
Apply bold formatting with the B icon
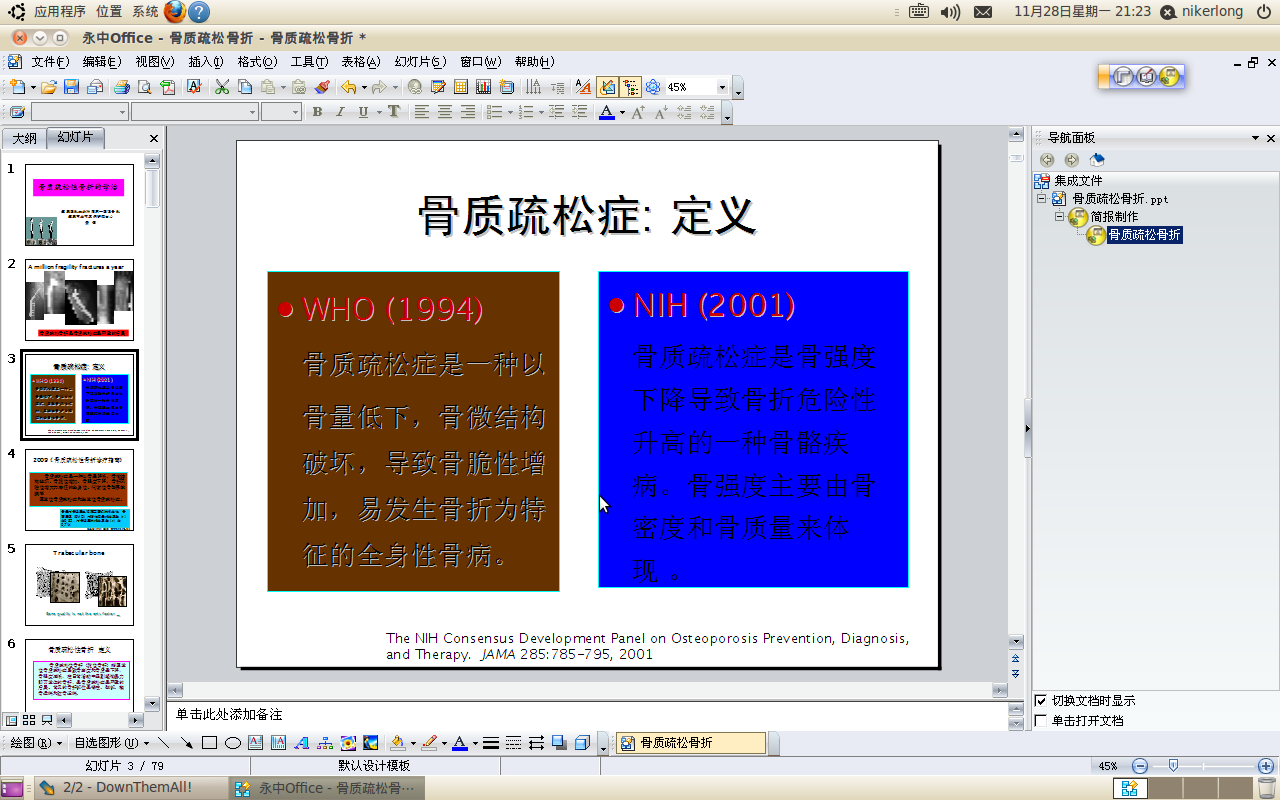[x=317, y=112]
